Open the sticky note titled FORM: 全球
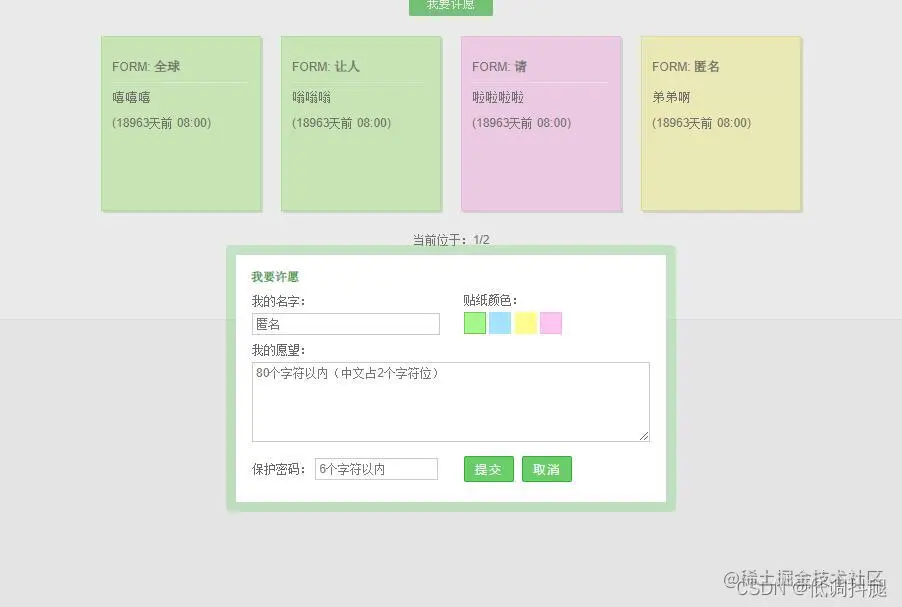The image size is (902, 607). [x=181, y=123]
